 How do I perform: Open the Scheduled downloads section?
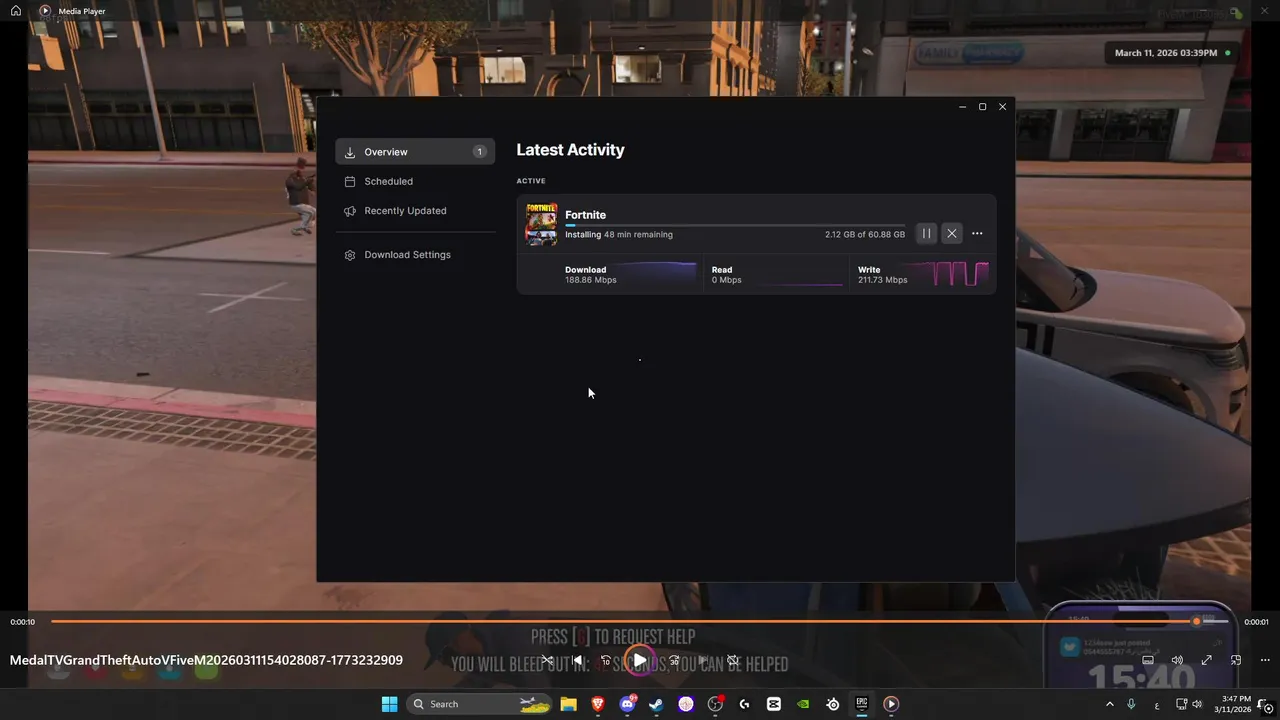tap(415, 181)
